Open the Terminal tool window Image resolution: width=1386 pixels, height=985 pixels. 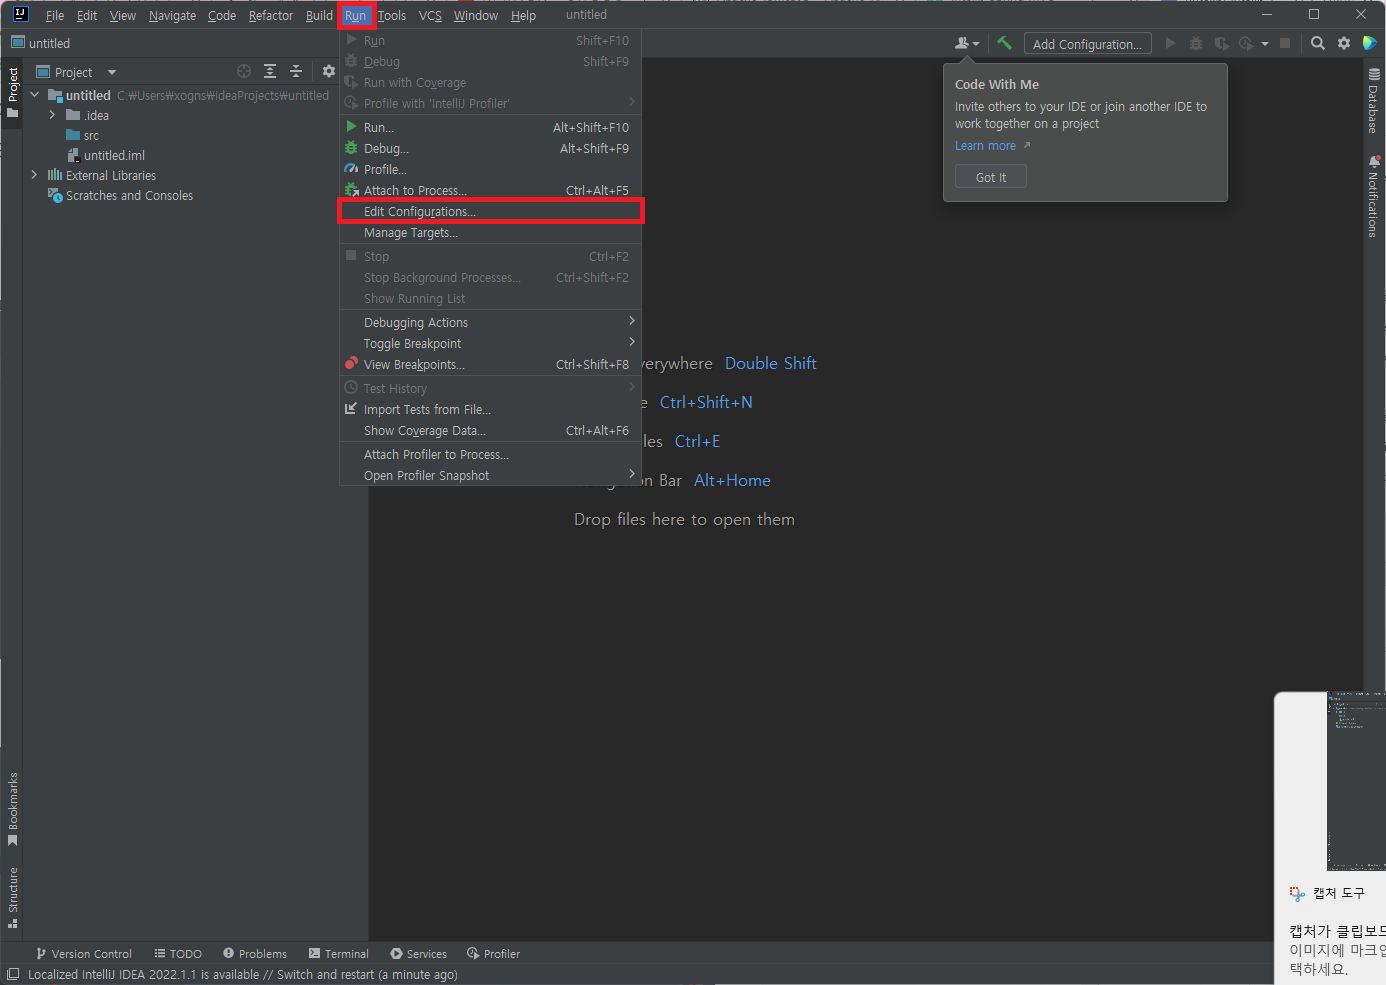pos(339,954)
